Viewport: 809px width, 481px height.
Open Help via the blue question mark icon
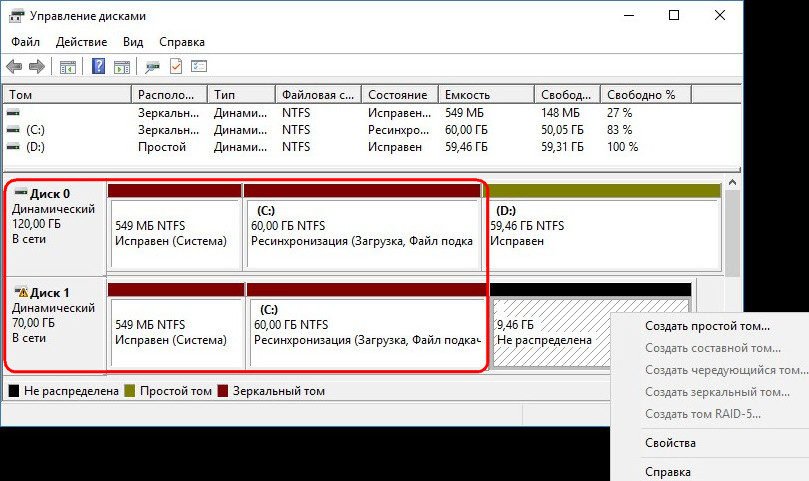coord(99,67)
